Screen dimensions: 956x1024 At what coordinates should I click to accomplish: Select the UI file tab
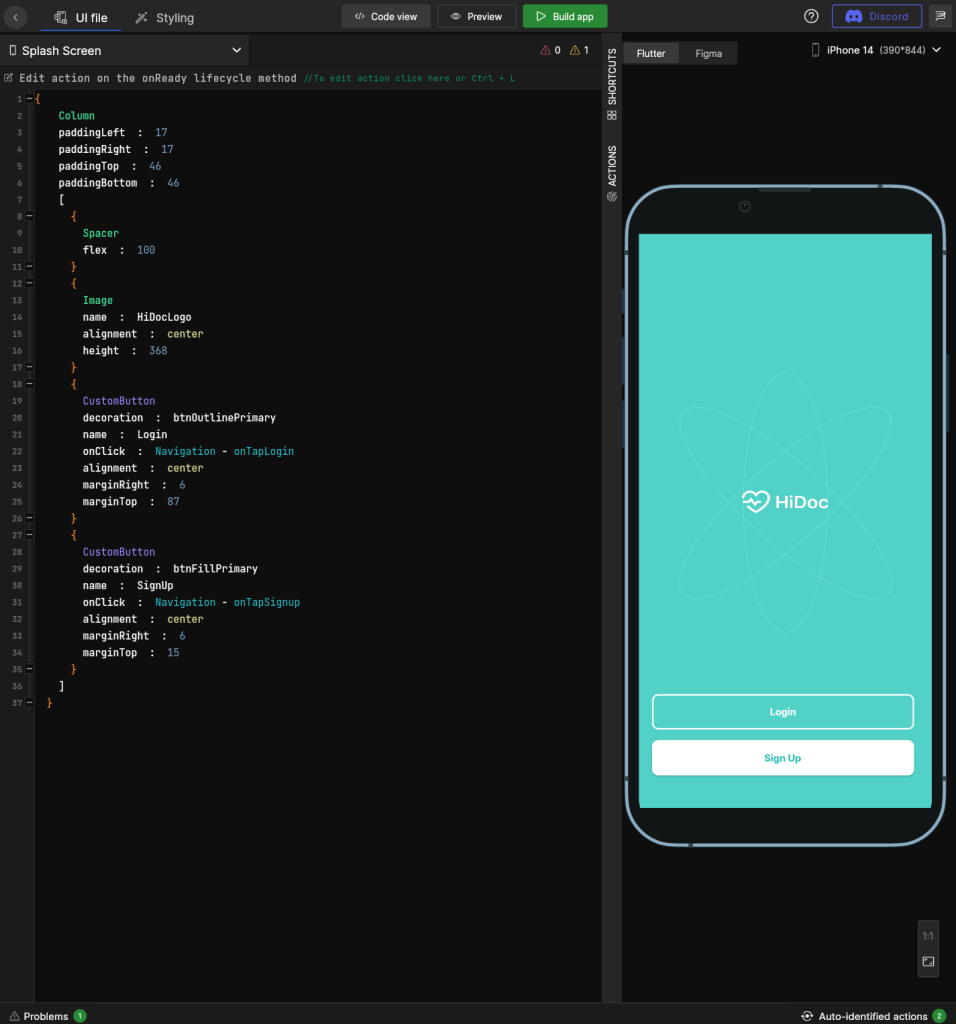pos(81,17)
